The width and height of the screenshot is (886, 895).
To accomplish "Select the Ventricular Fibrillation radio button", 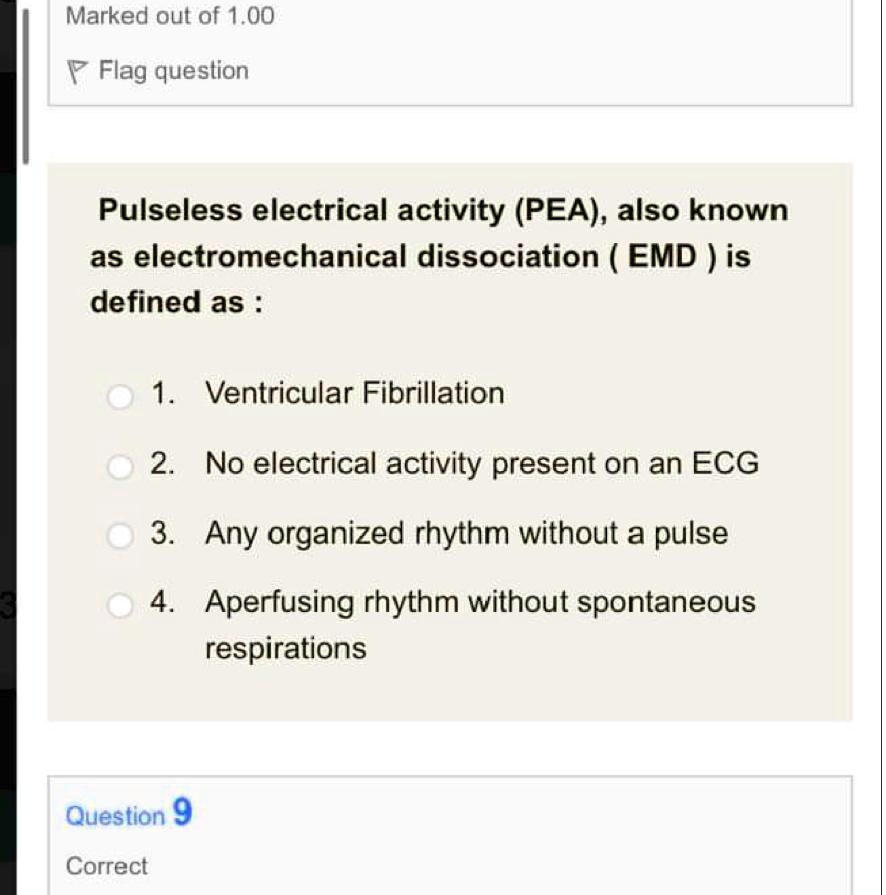I will click(120, 397).
